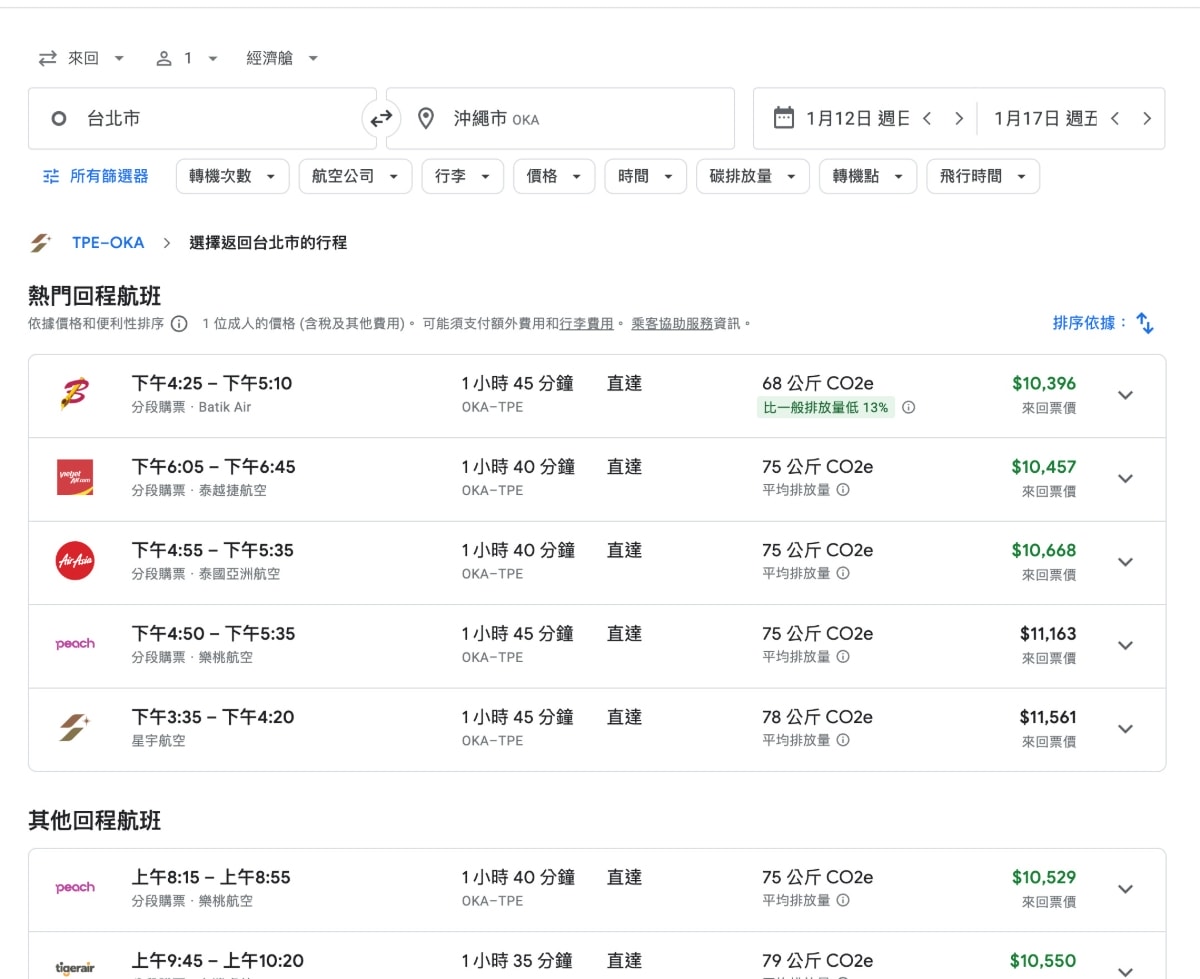
Task: Open the 價格 filter dropdown
Action: point(554,176)
